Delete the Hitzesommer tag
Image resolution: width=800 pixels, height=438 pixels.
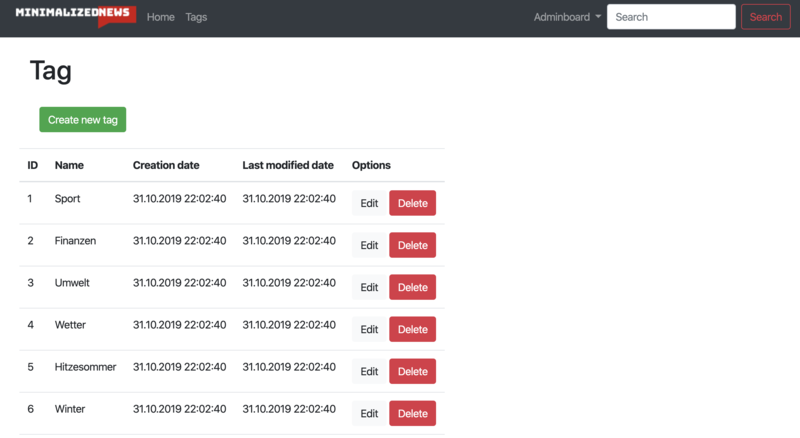click(412, 371)
